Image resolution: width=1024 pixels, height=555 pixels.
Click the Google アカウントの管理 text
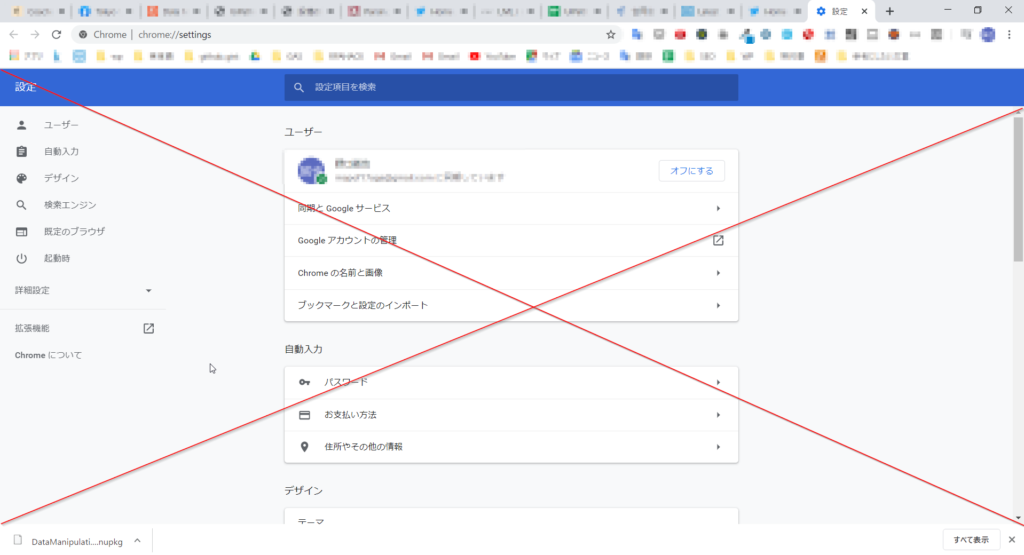347,240
